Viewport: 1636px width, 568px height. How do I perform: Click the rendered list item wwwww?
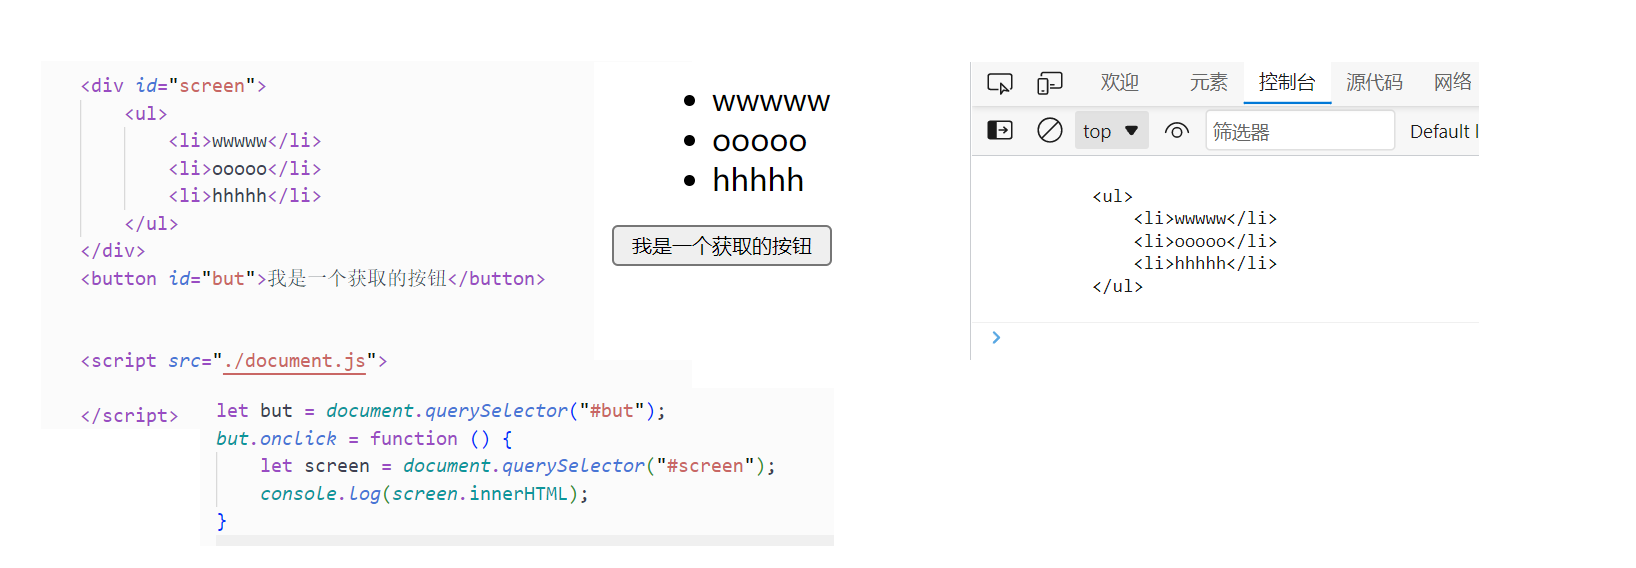(x=771, y=101)
